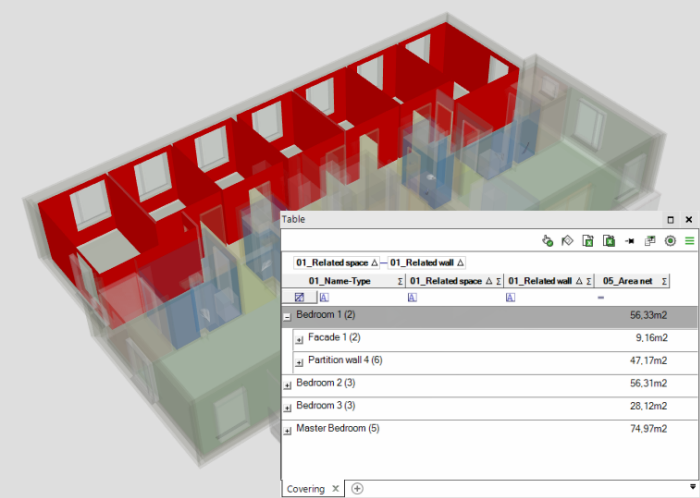Open the tab list dropdown arrow at bottom right
Viewport: 700px width, 498px height.
693,486
